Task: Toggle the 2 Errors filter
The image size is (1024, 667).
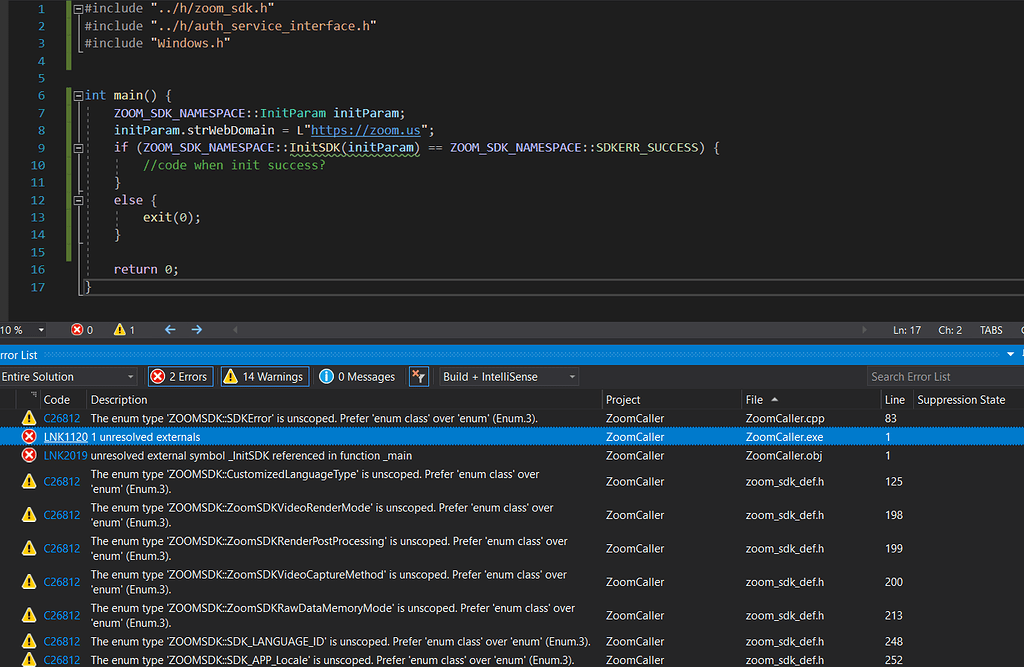Action: pyautogui.click(x=179, y=377)
